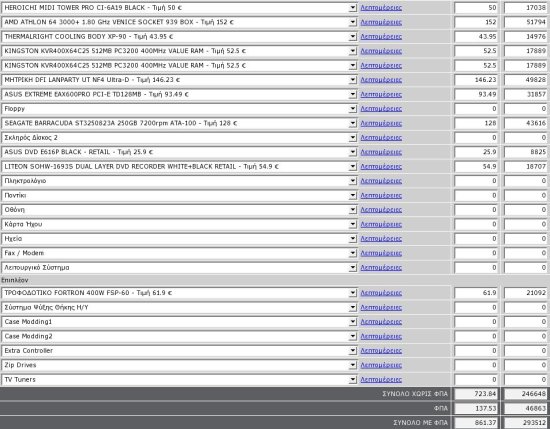Open the Zip Drives dropdown
Screen dimensions: 550x429
[x=179, y=365]
